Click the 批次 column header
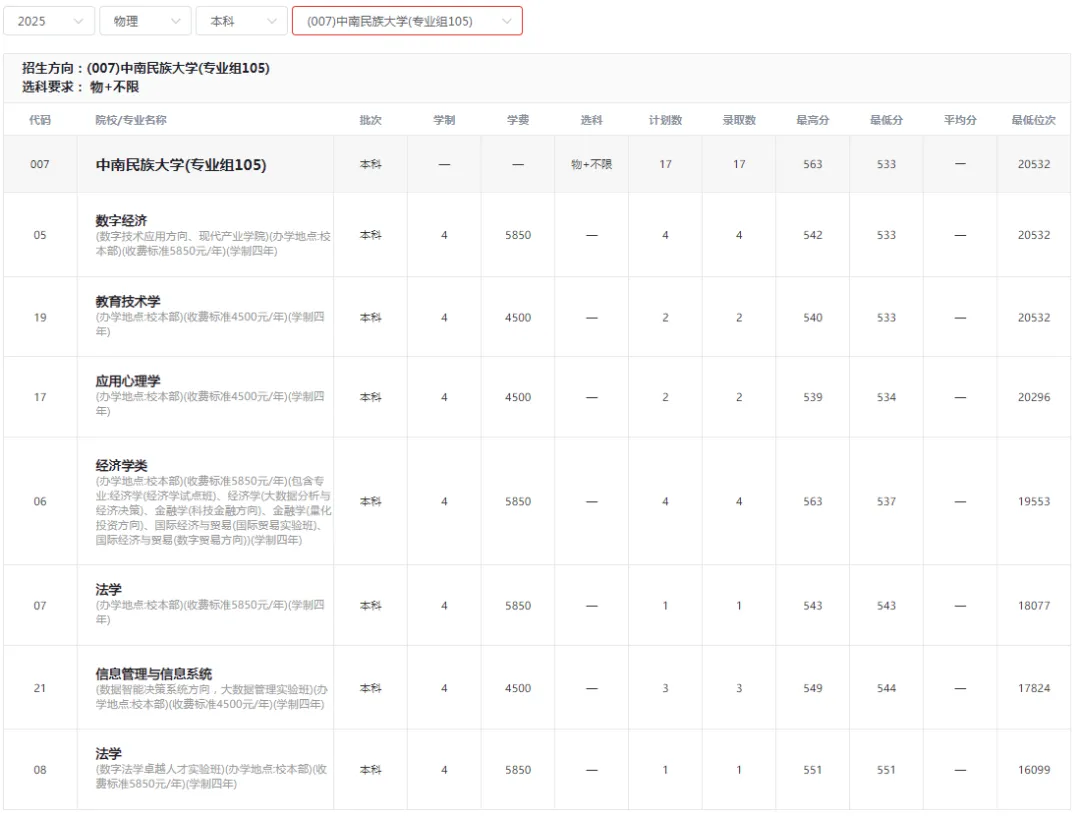Screen dimensions: 1080x817 click(371, 120)
